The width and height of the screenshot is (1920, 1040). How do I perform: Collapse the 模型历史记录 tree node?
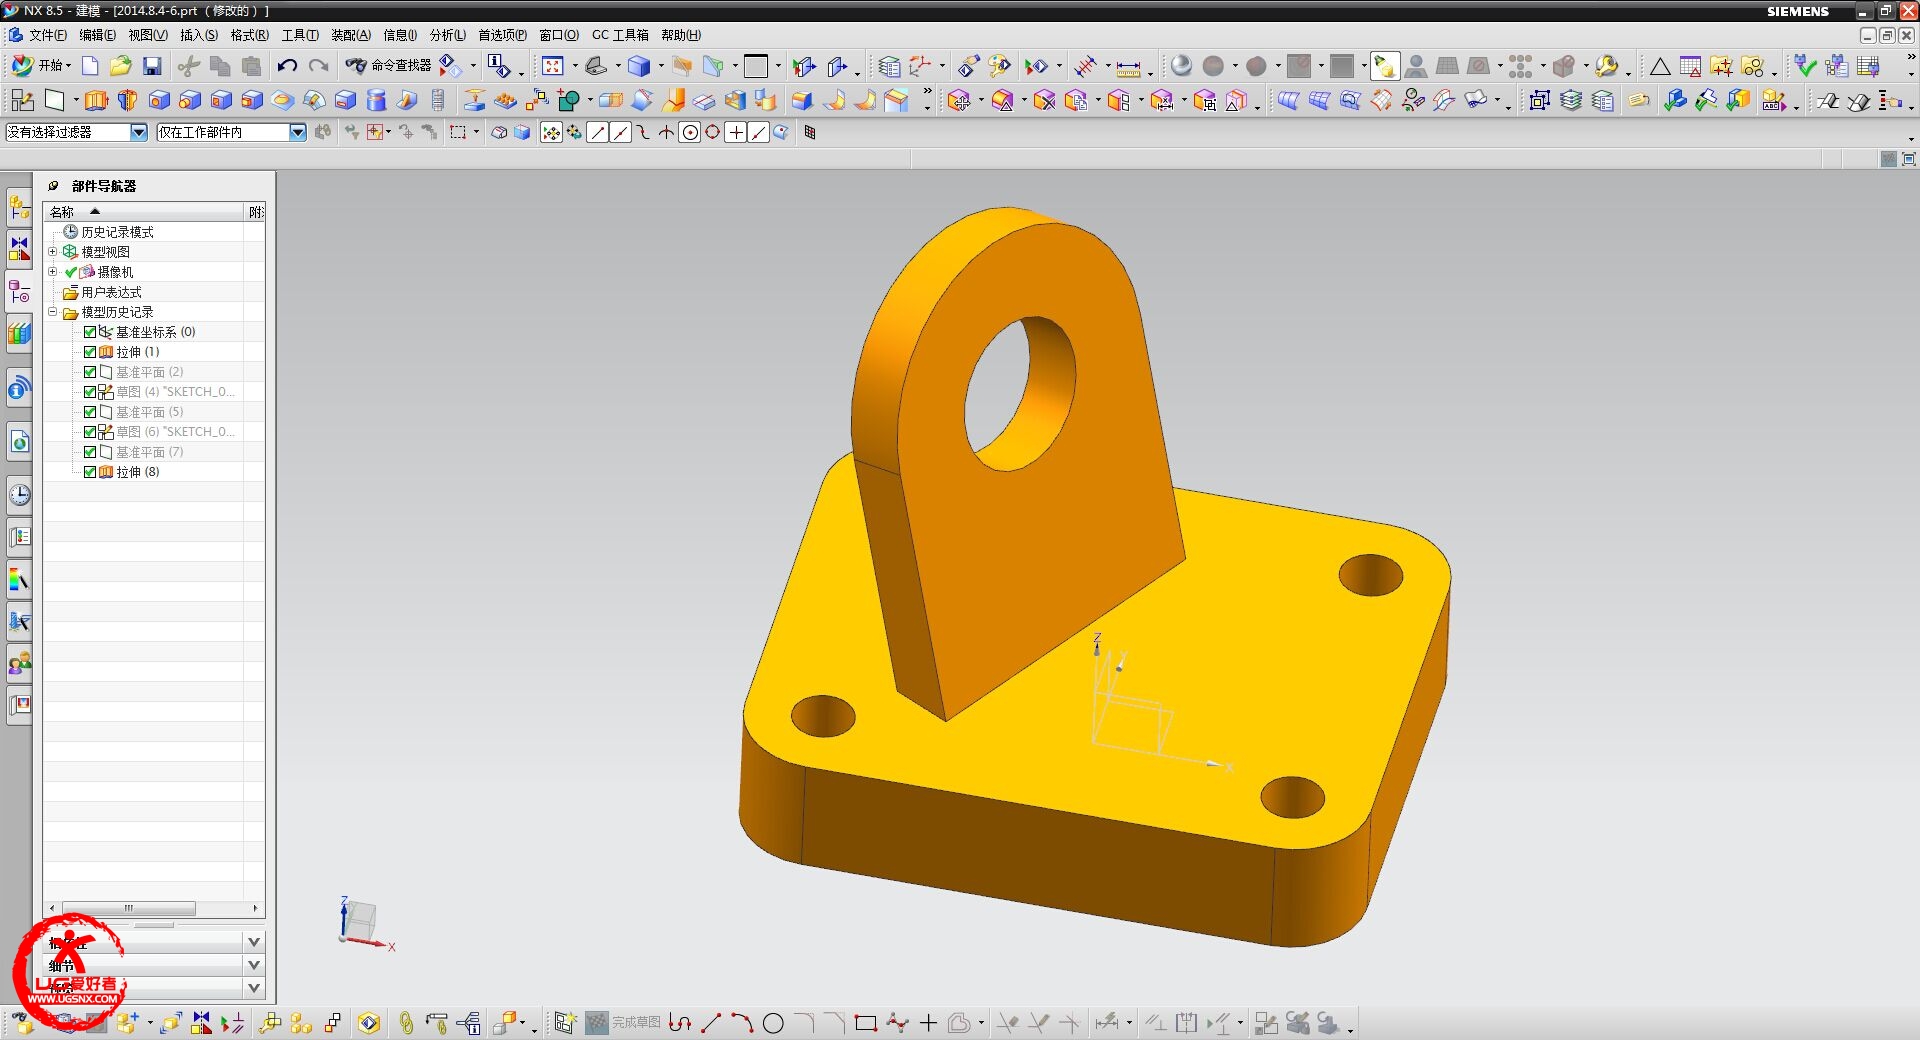53,311
